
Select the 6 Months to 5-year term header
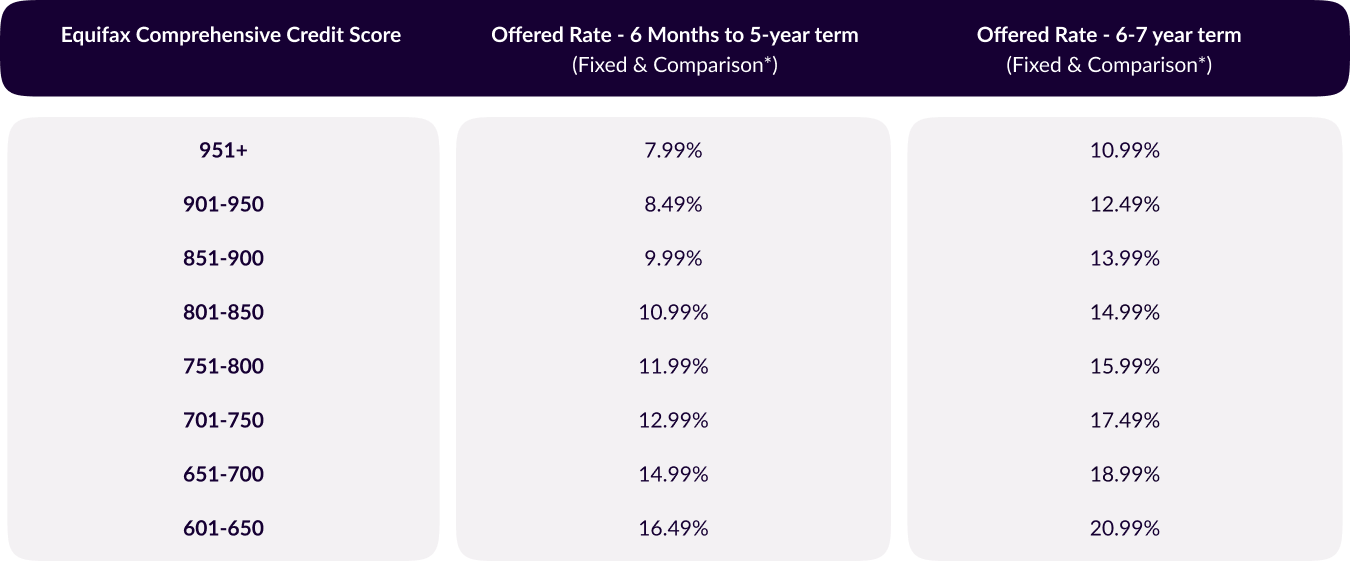point(674,36)
